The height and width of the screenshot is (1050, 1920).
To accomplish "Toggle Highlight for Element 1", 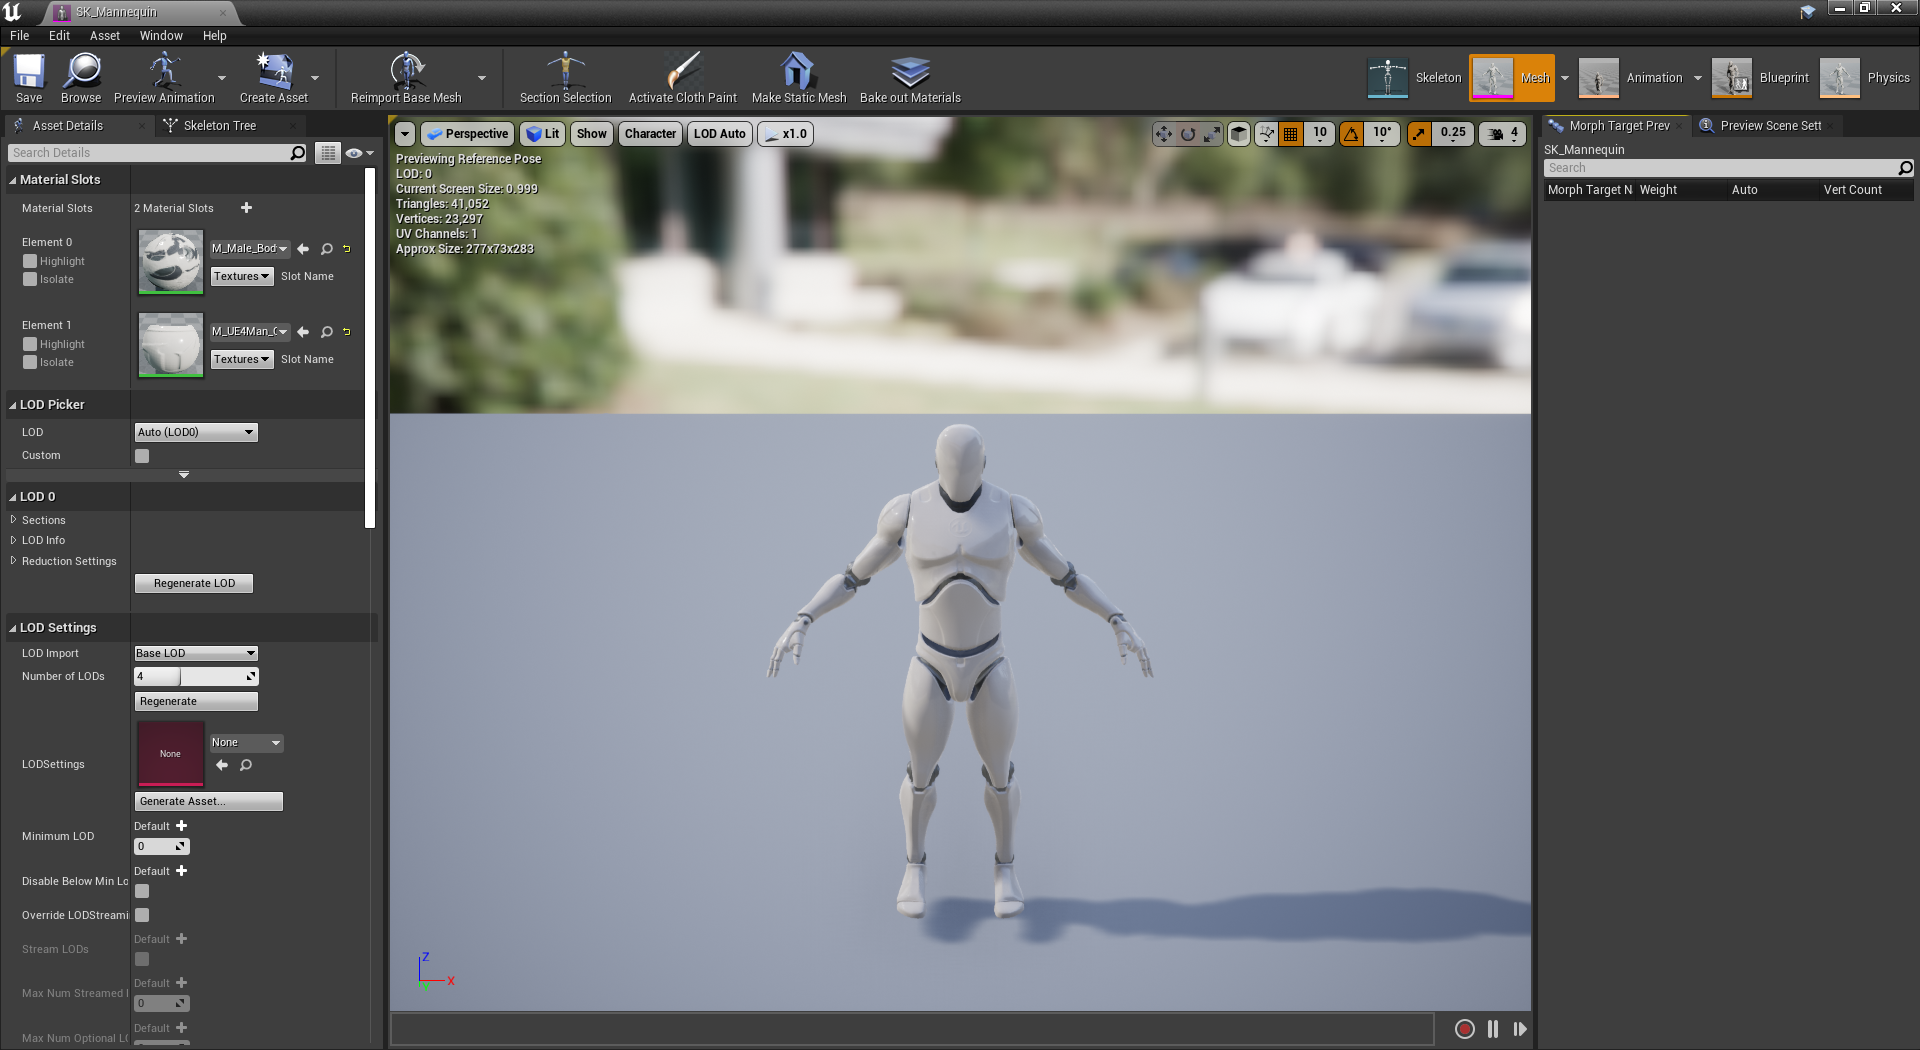I will click(30, 345).
